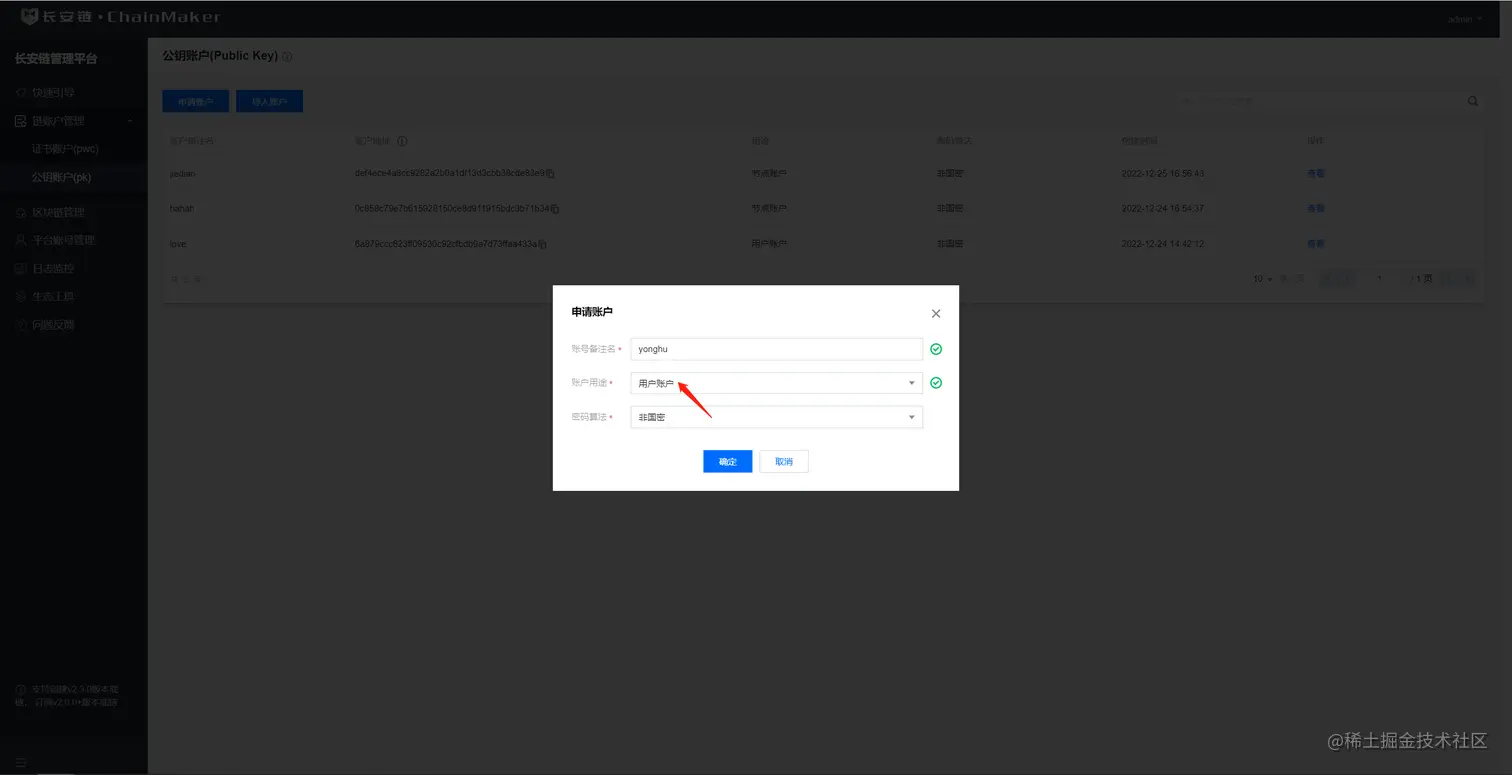Click 查看 for the hahah row

1316,209
